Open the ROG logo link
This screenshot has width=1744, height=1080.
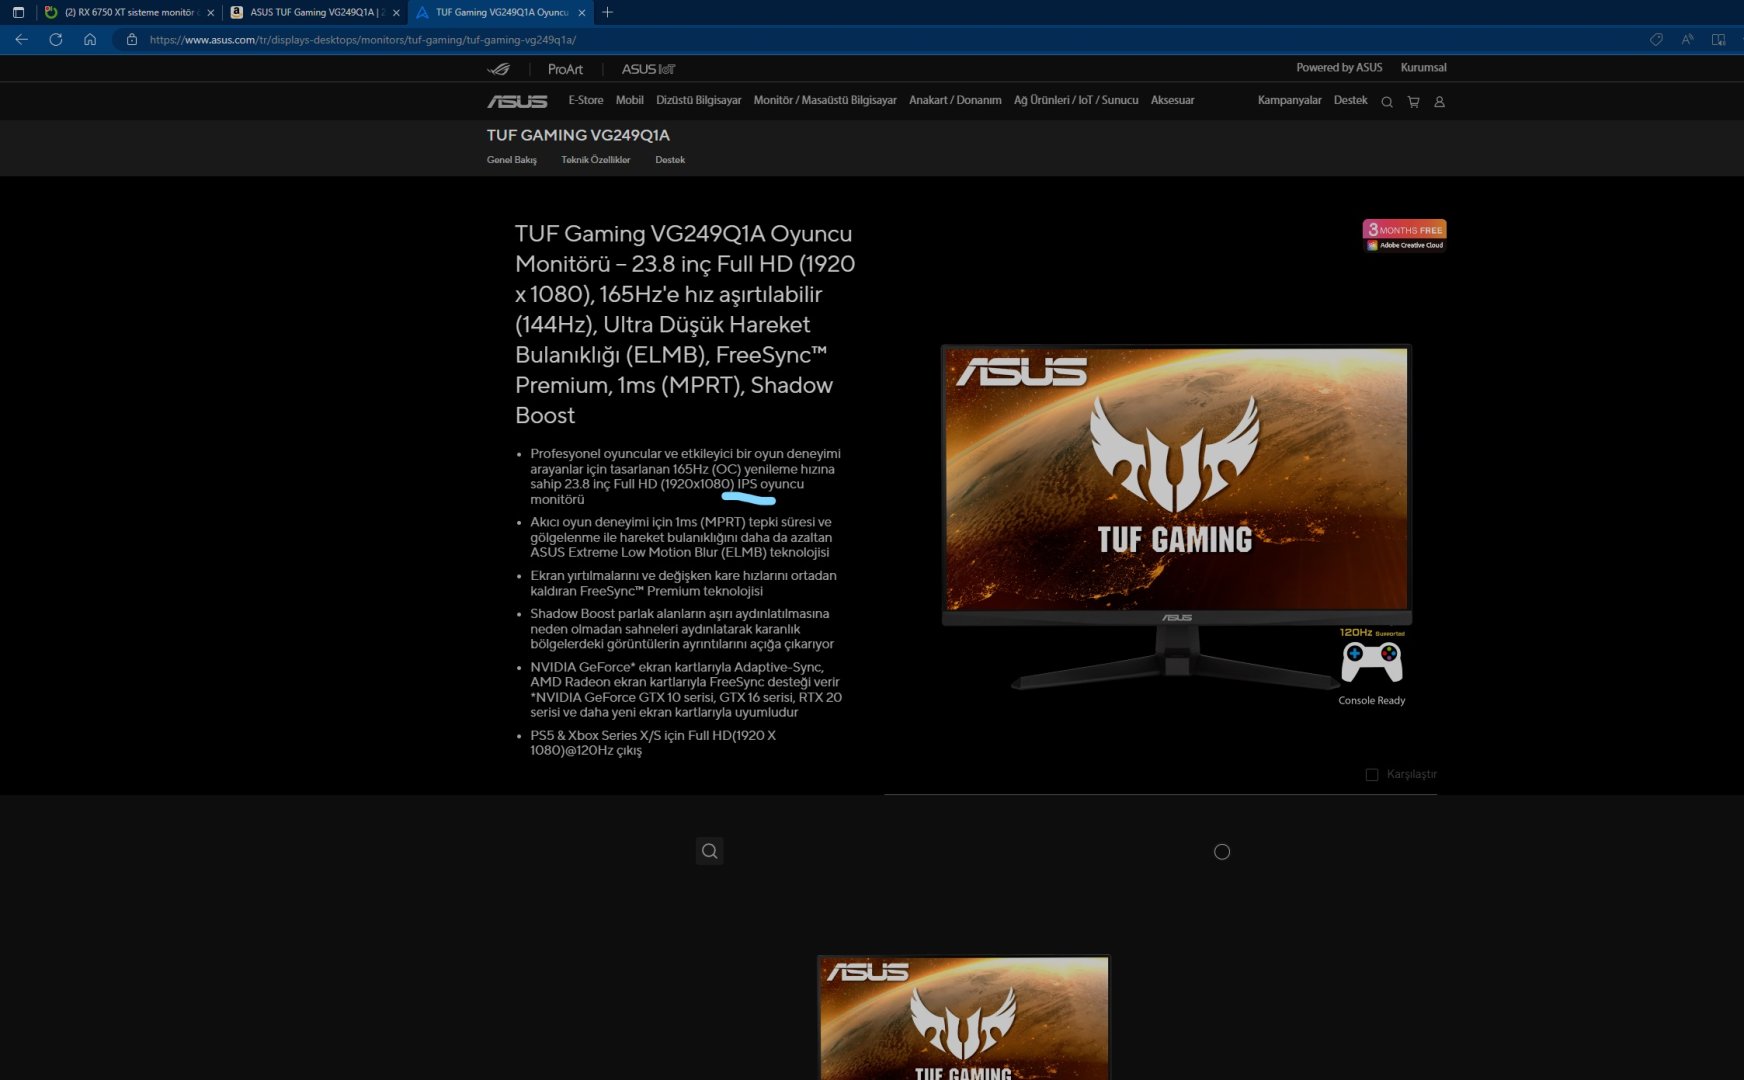point(498,69)
